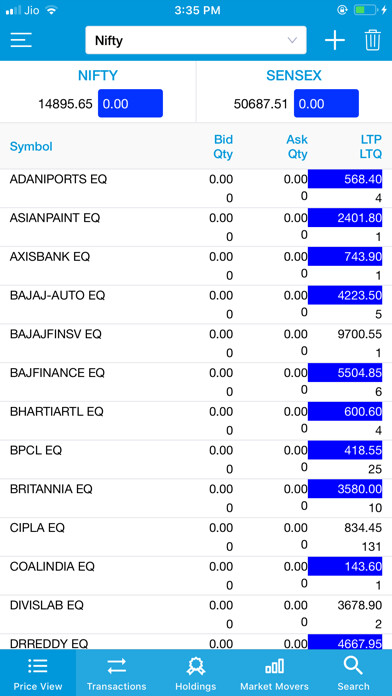The image size is (392, 696).
Task: Open ADANIPORTS EQ row
Action: [196, 188]
